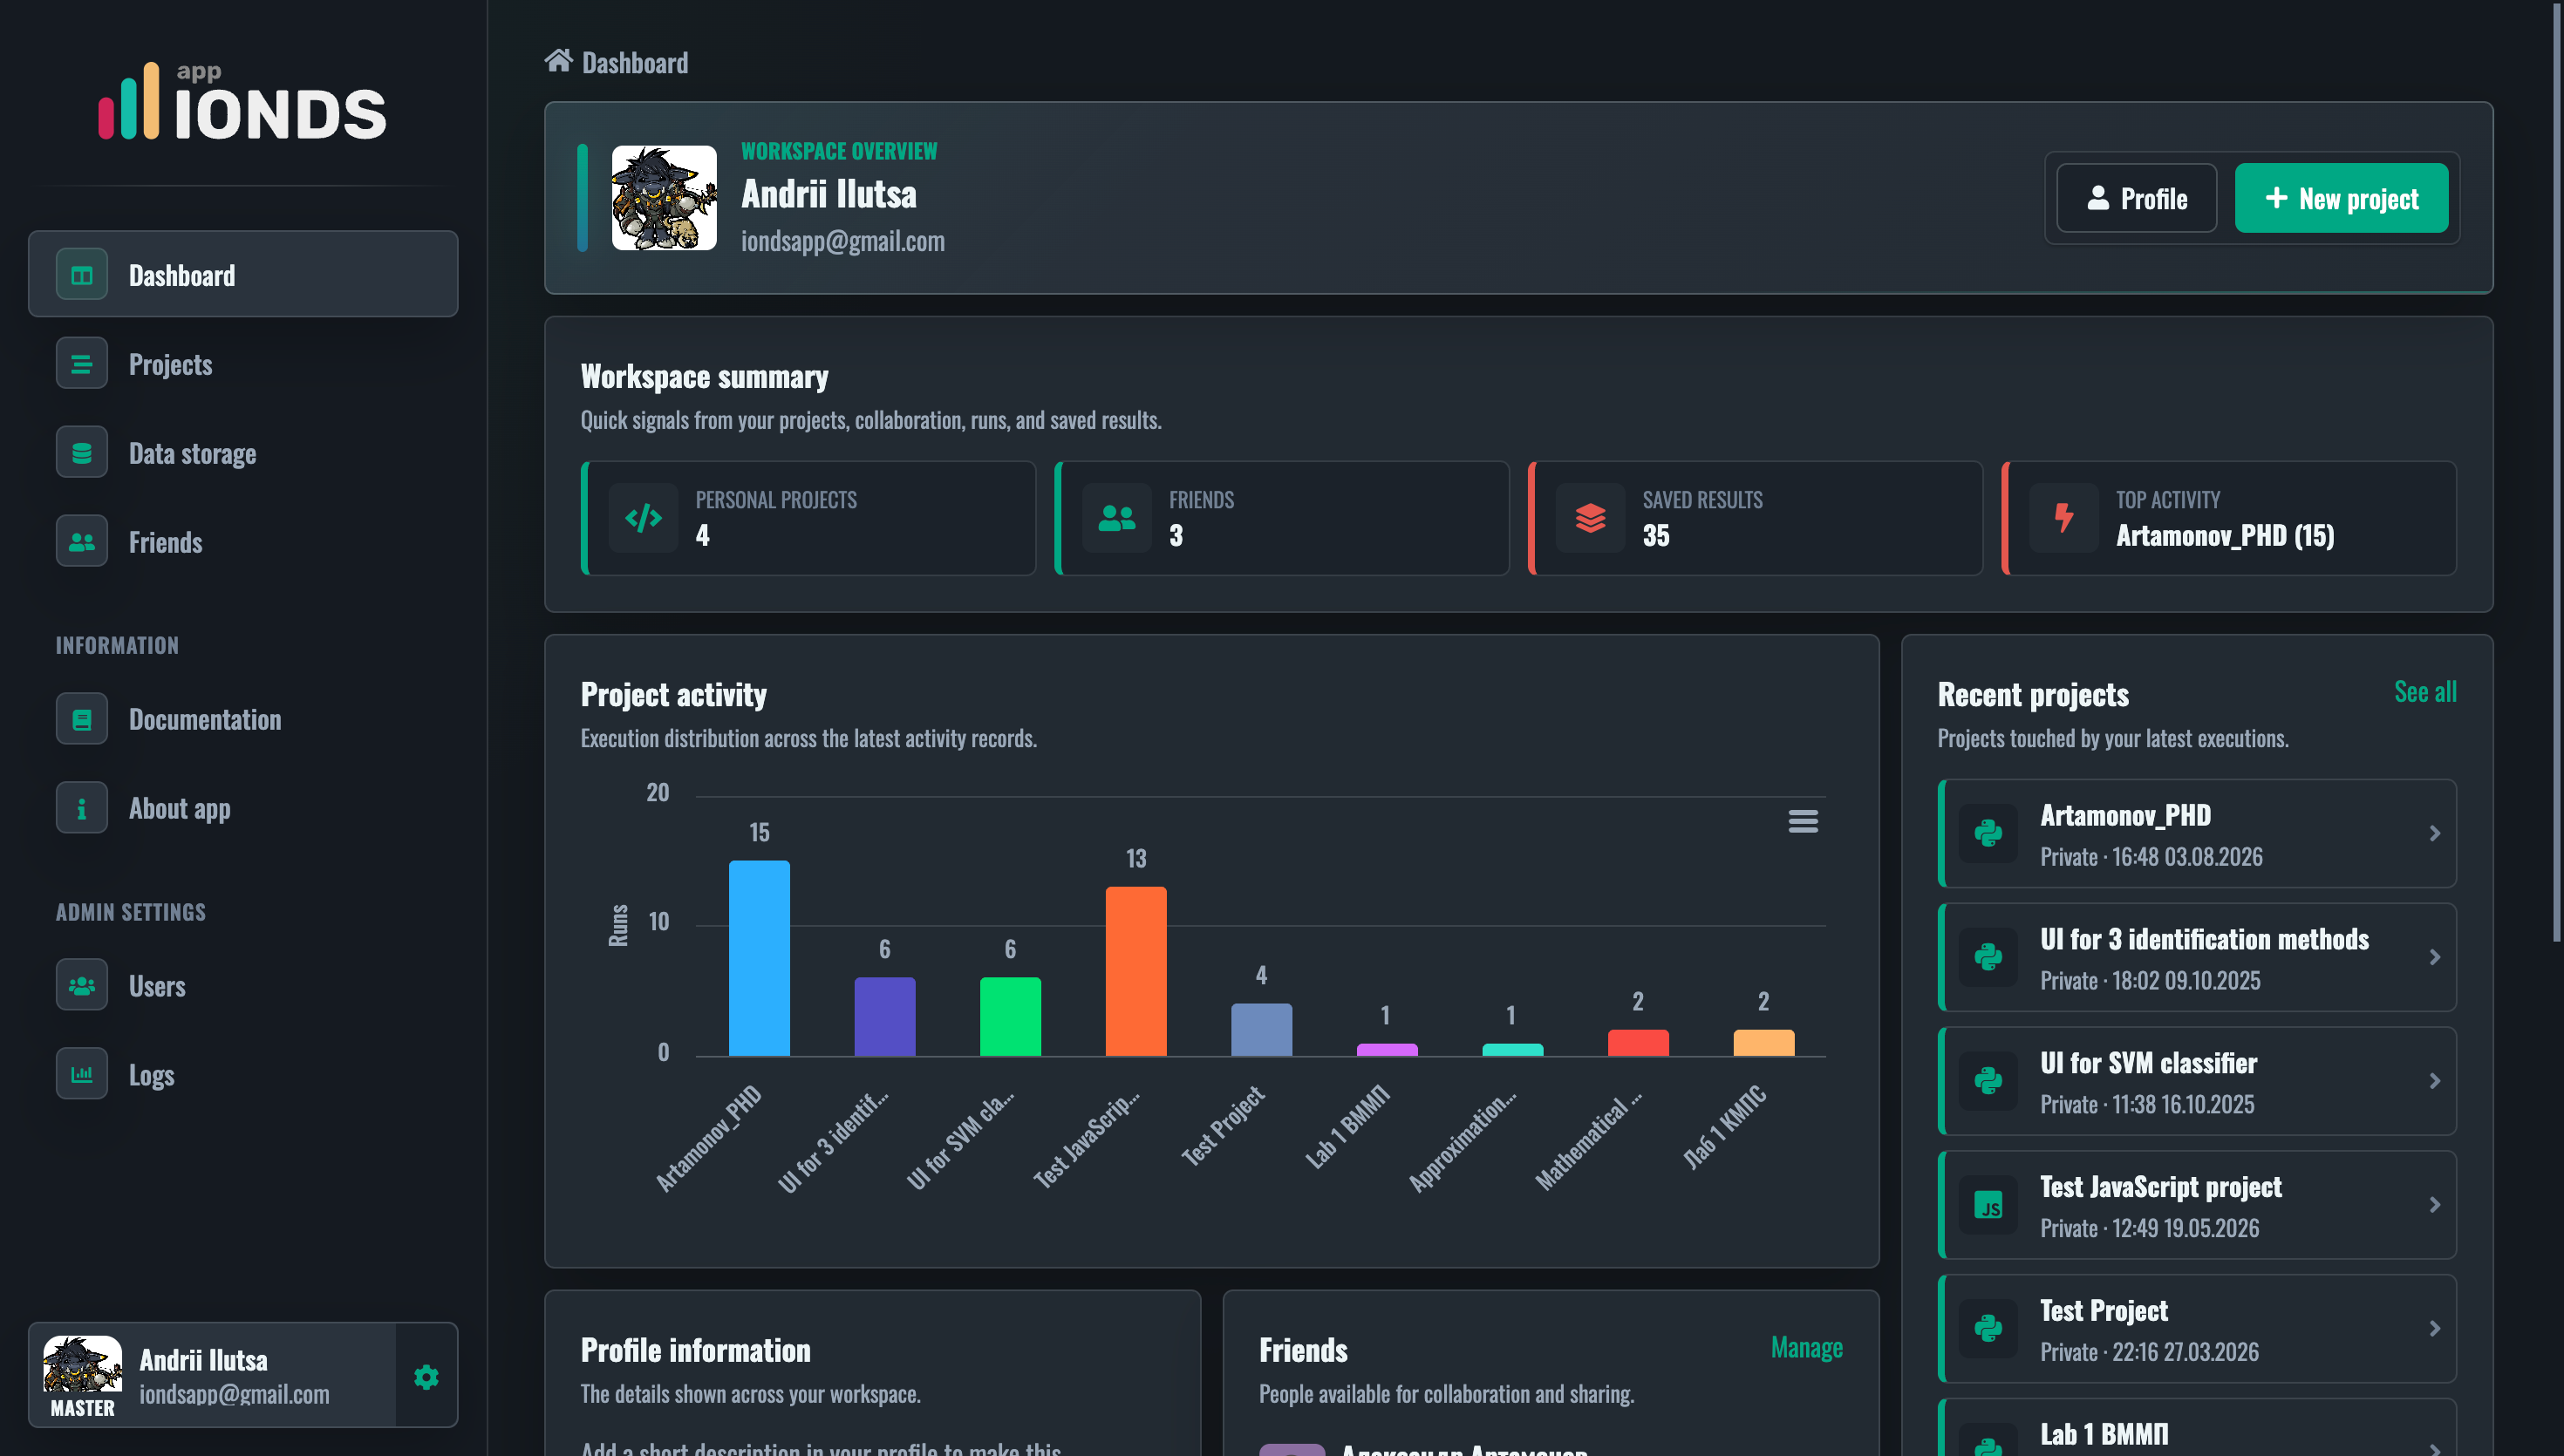Click the JS icon on Test JavaScript project

coord(1989,1205)
